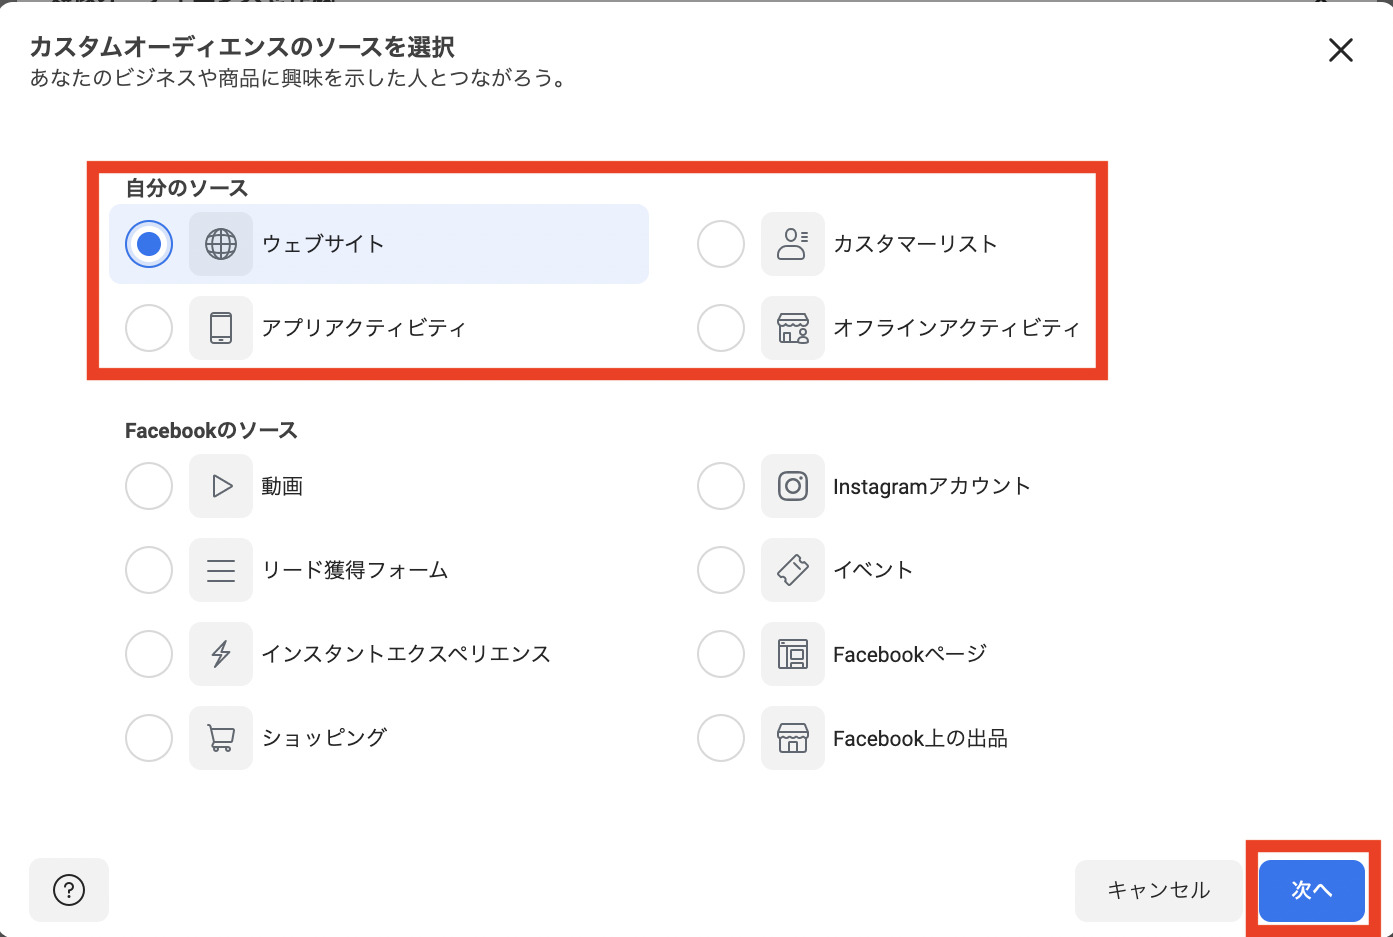Select the ウェブサイト radio button
The height and width of the screenshot is (937, 1393).
click(149, 244)
